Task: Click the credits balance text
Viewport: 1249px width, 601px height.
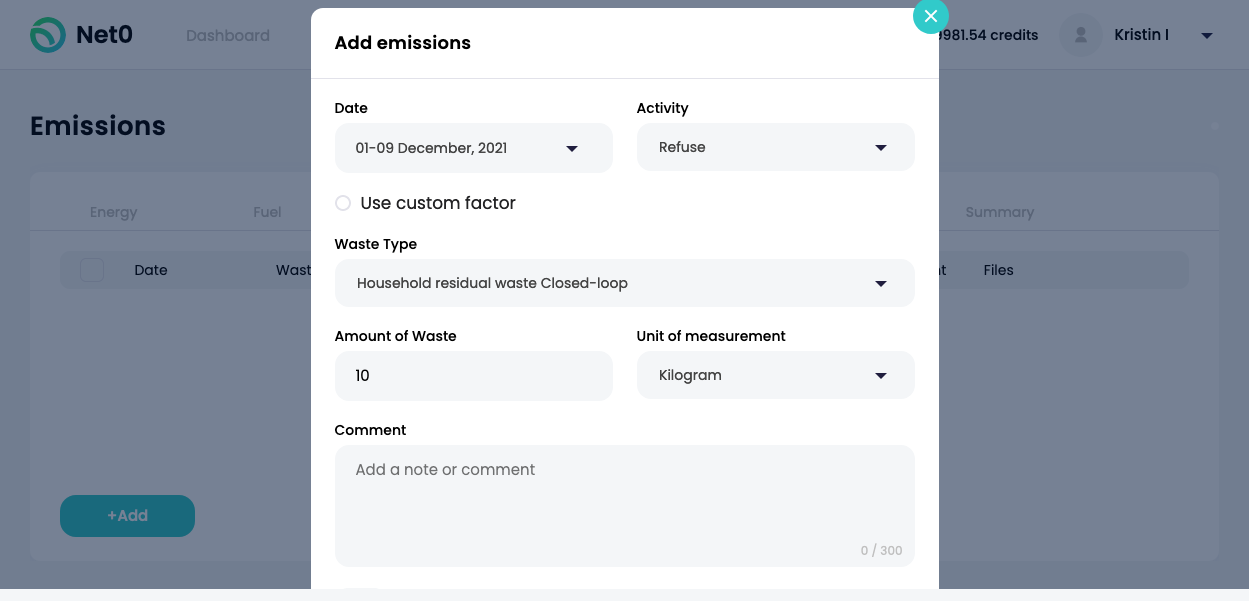Action: (990, 35)
